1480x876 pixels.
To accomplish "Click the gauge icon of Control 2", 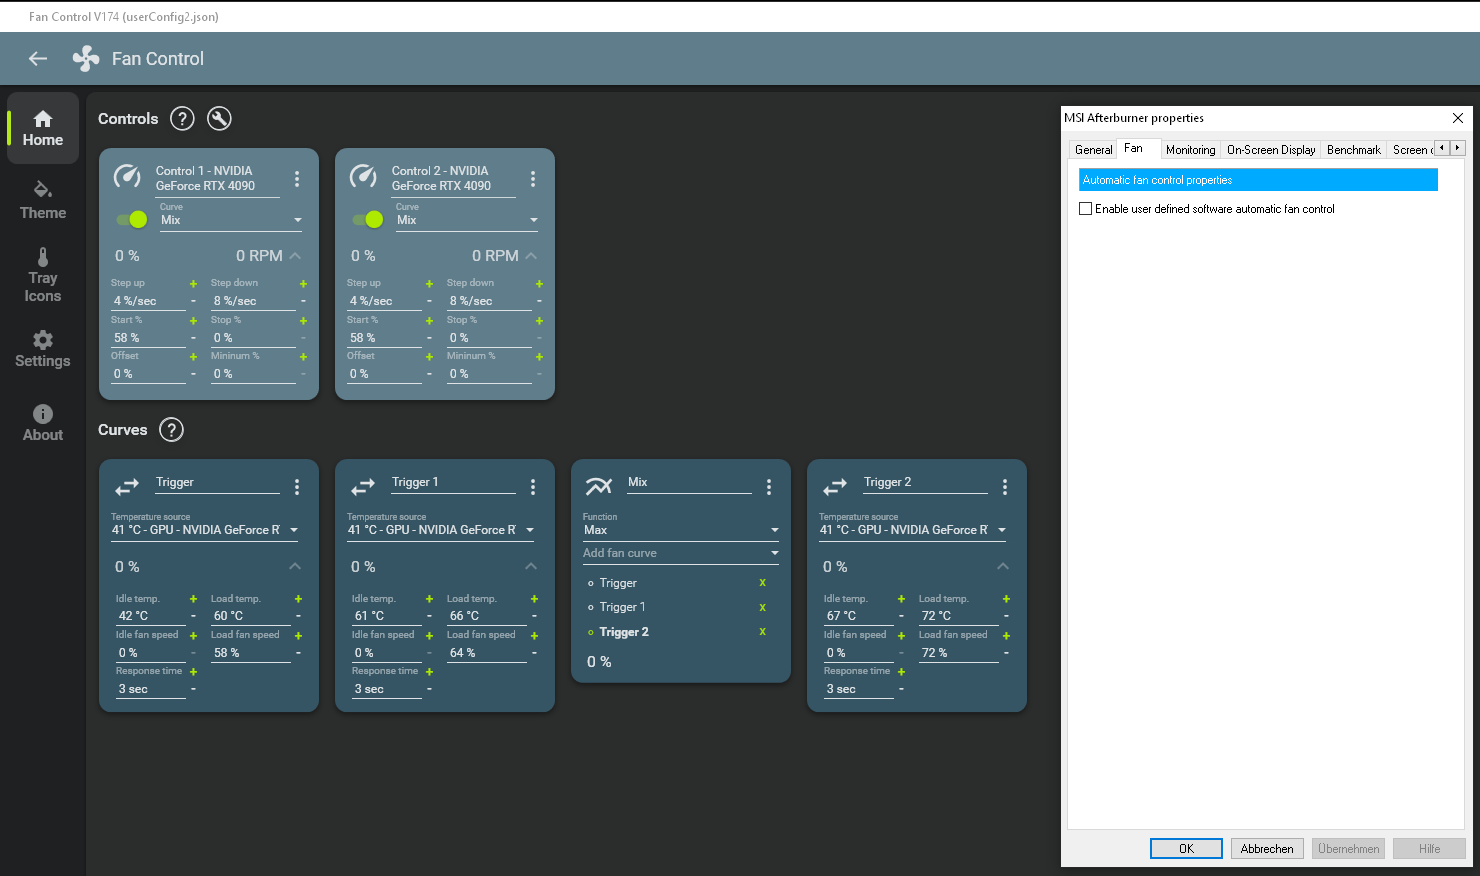I will tap(363, 177).
